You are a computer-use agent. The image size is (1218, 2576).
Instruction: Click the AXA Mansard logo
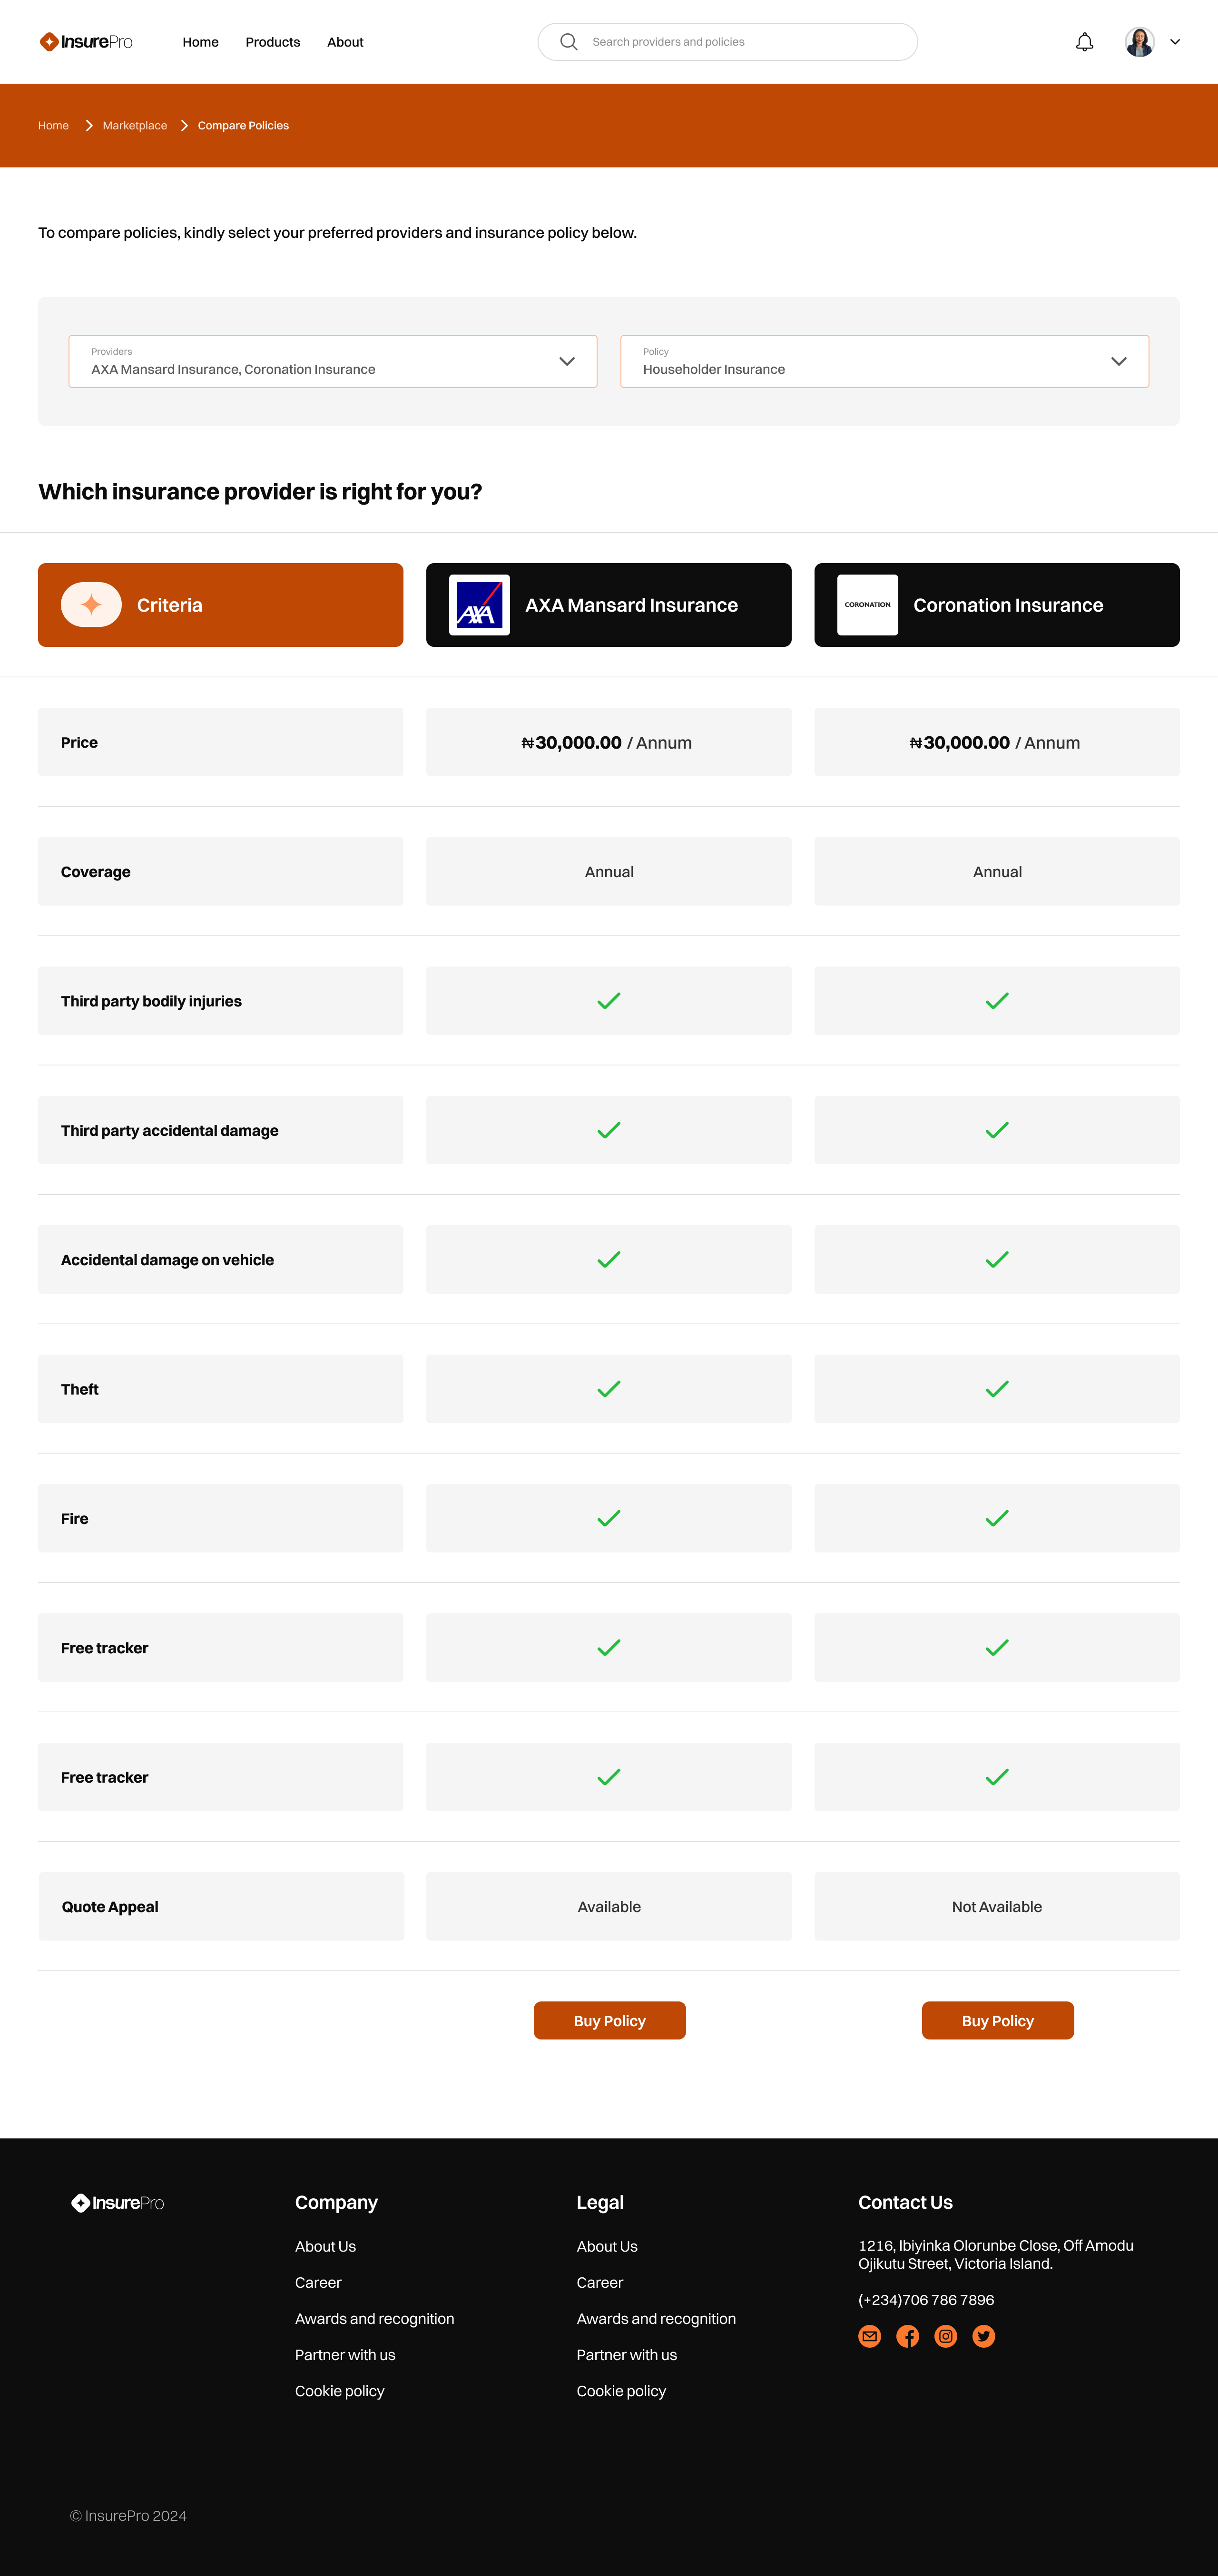point(479,605)
